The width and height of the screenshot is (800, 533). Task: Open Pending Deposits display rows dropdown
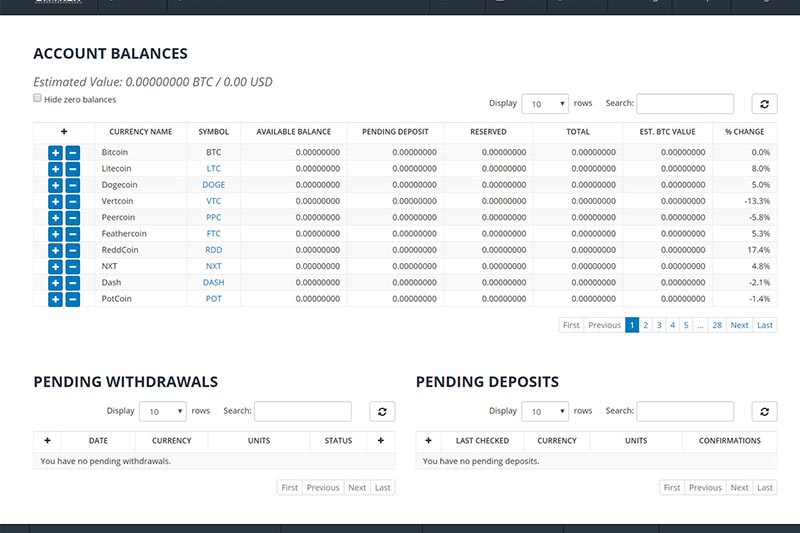click(545, 411)
